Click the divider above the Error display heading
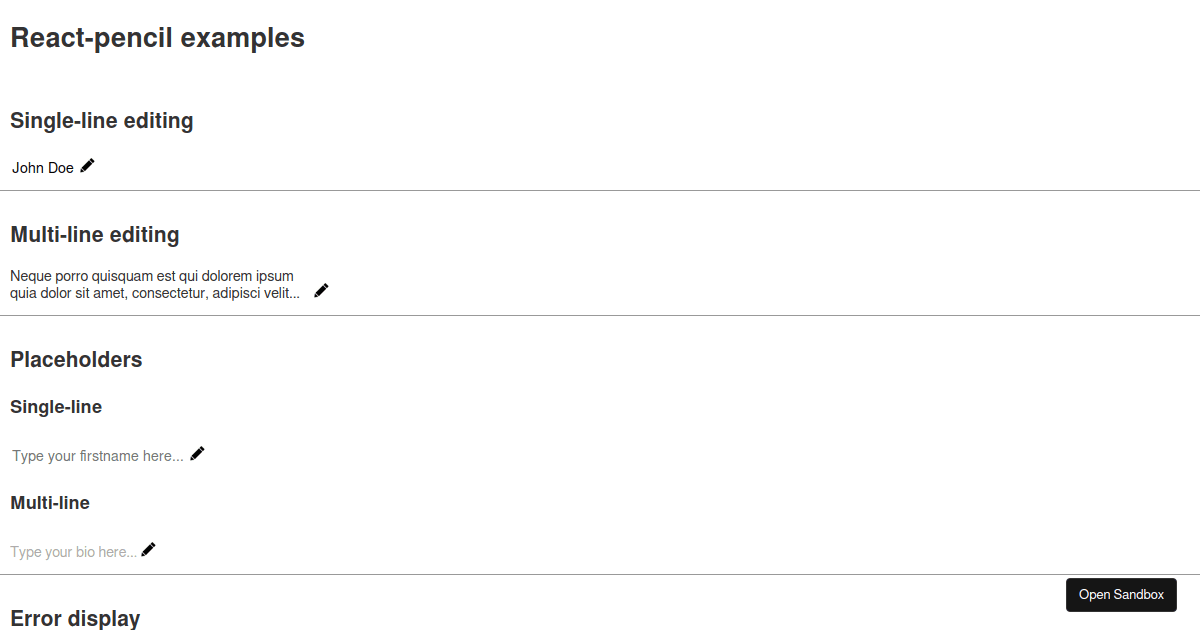Screen dimensions: 1200x630 (500, 574)
